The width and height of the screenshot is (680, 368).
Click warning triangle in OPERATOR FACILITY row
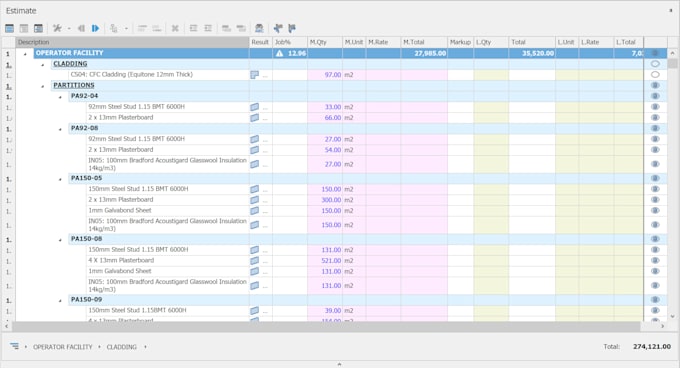tap(279, 53)
